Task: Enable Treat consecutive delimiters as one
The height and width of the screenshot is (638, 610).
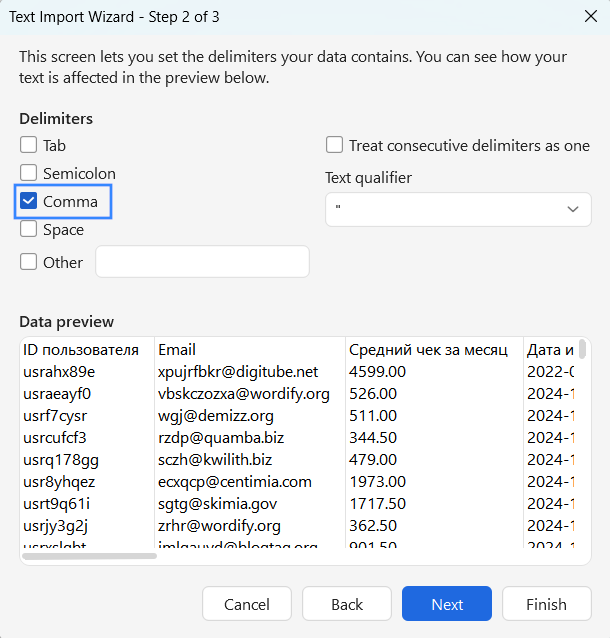Action: (334, 145)
